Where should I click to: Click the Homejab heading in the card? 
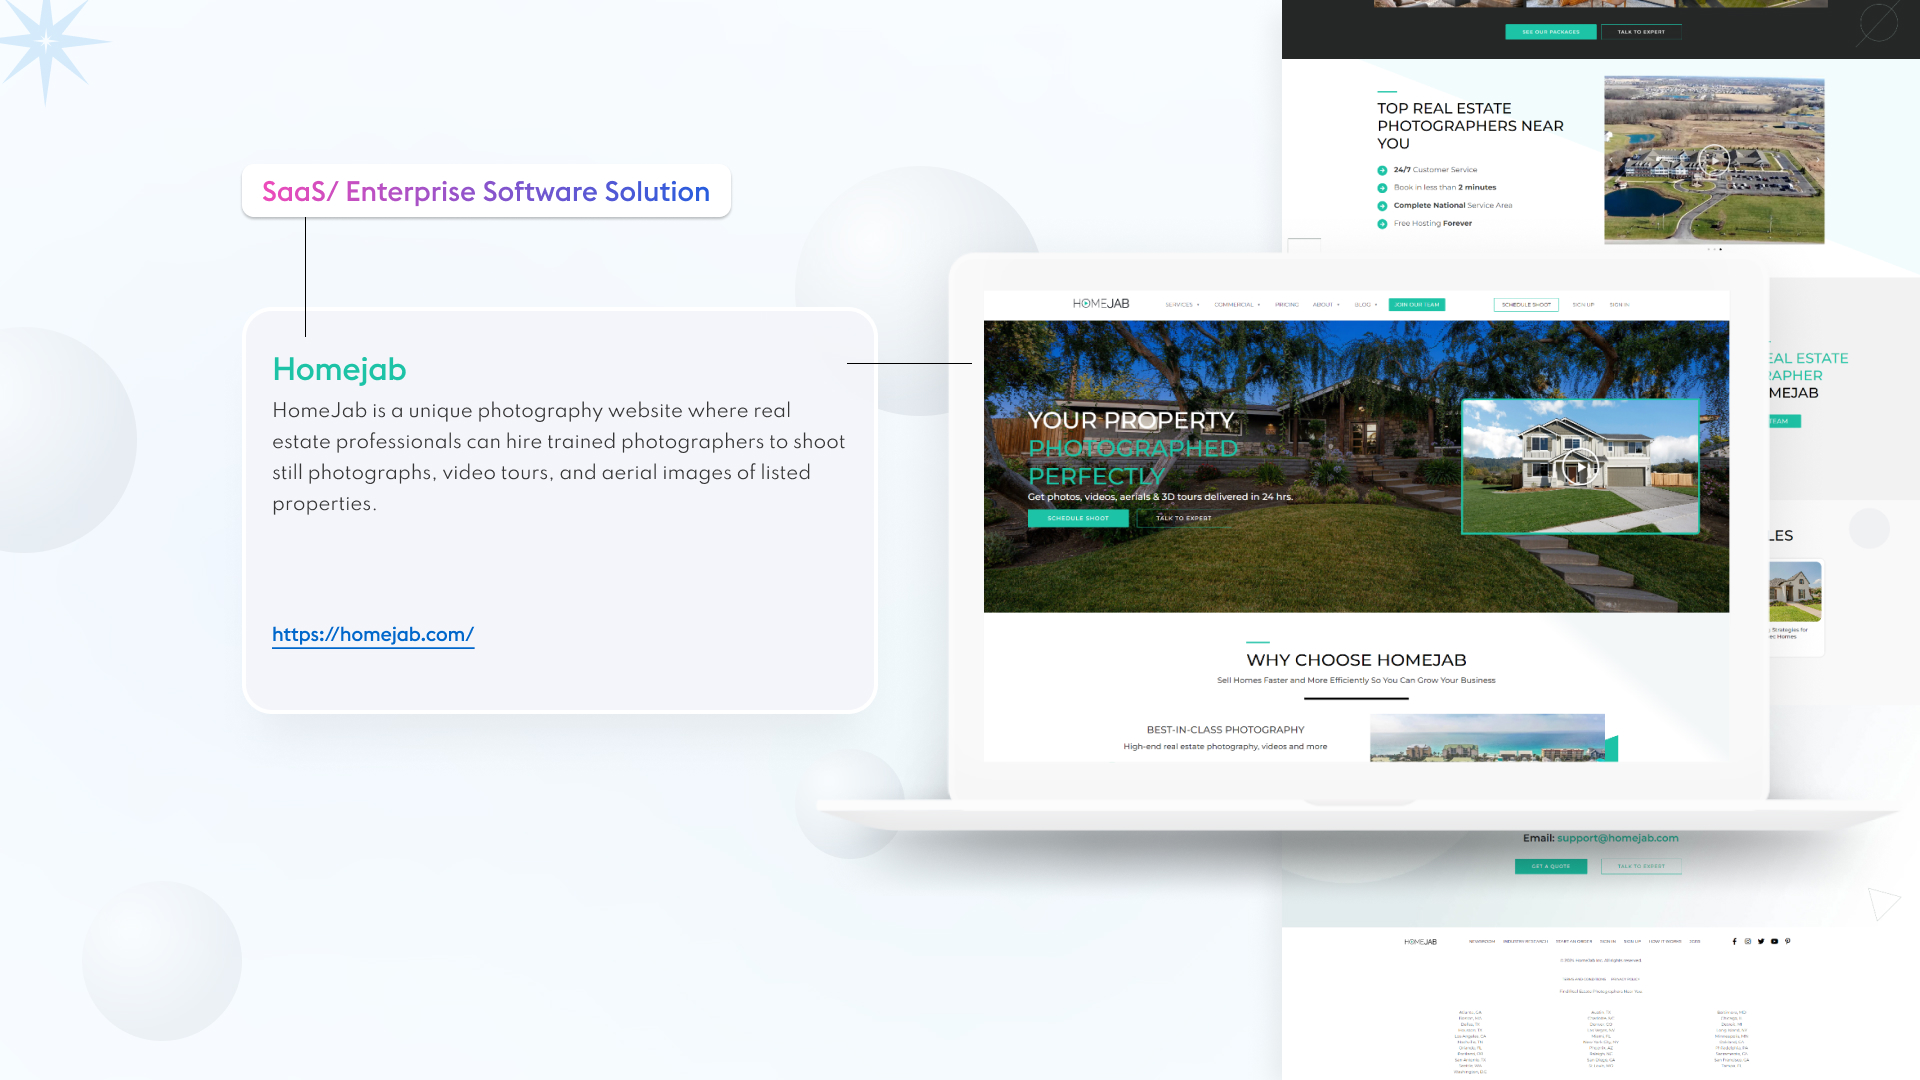tap(339, 369)
